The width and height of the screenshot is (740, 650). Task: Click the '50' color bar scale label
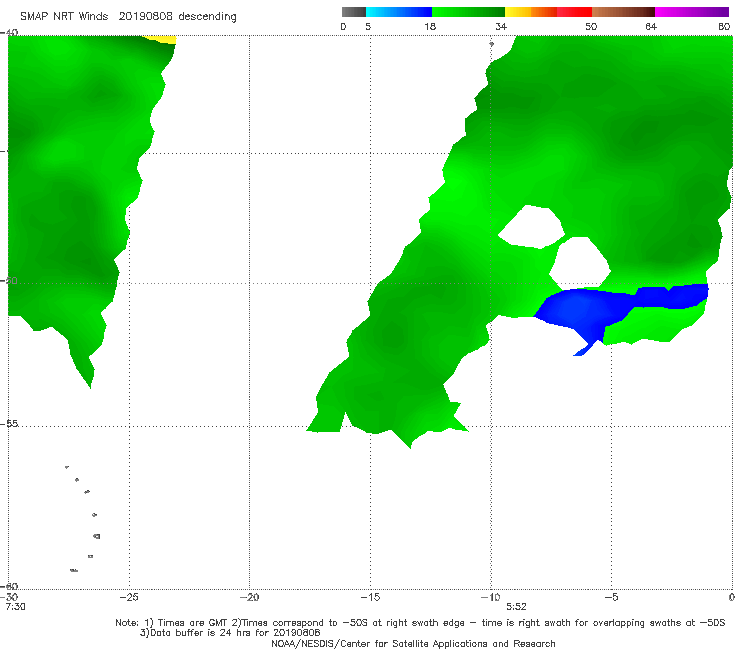point(591,27)
